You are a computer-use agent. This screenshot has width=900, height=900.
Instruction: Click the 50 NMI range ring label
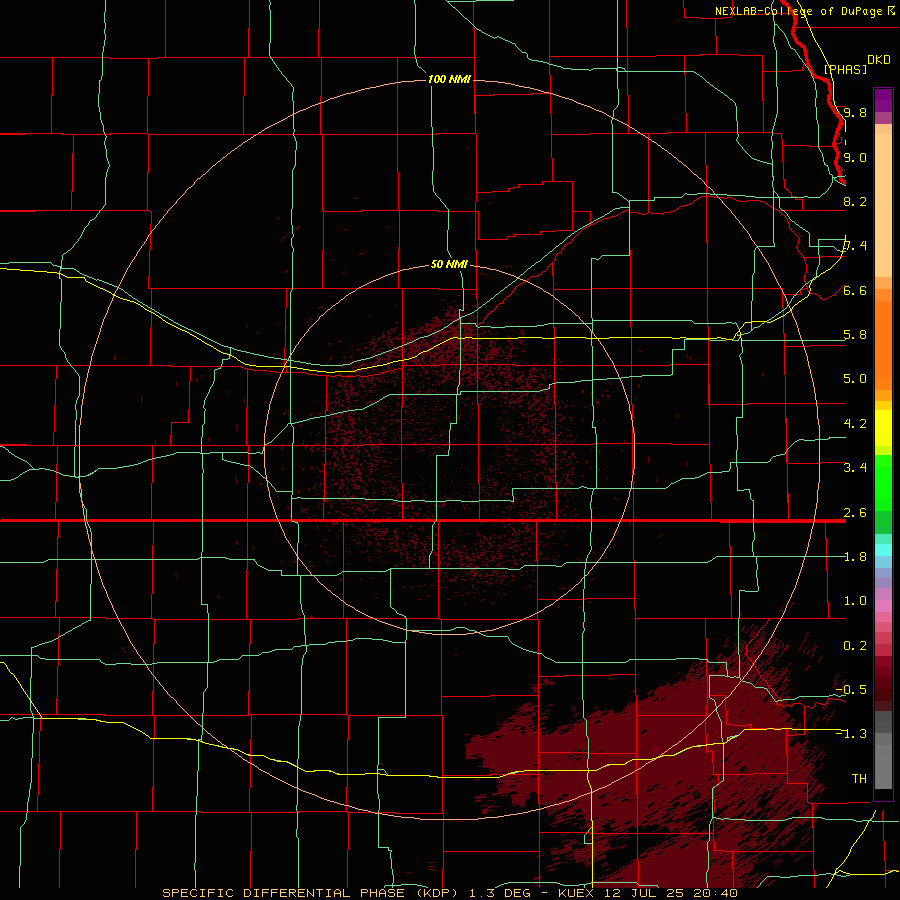point(449,264)
